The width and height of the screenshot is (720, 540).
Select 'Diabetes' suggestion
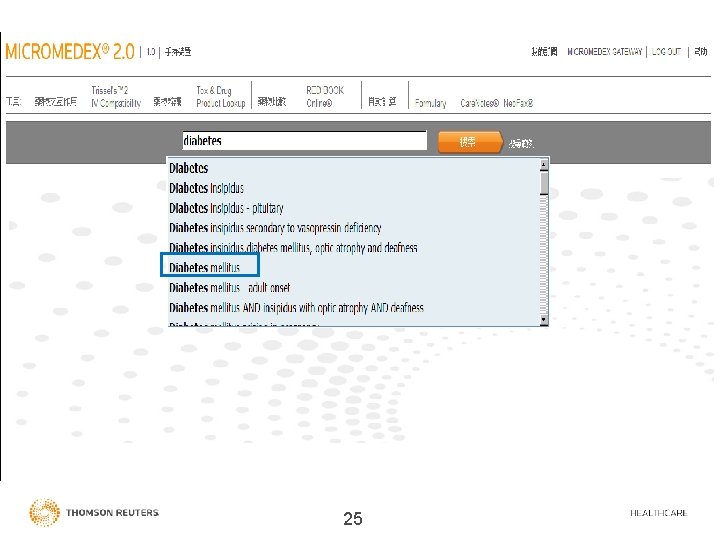coord(354,168)
